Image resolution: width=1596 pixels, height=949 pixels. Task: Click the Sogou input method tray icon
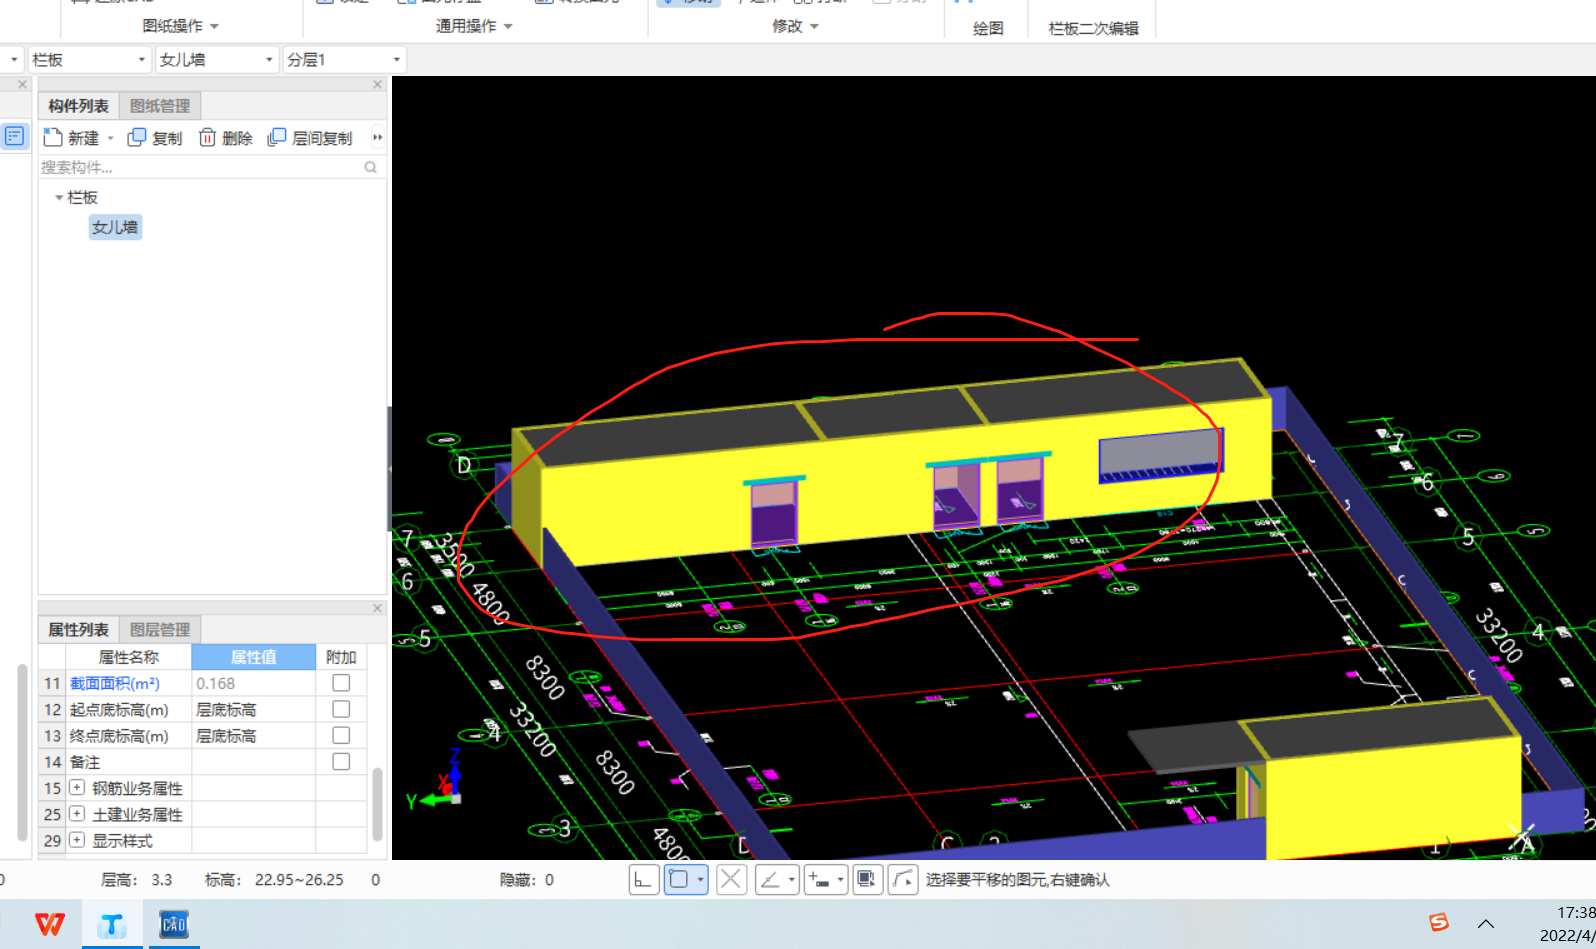click(1439, 922)
